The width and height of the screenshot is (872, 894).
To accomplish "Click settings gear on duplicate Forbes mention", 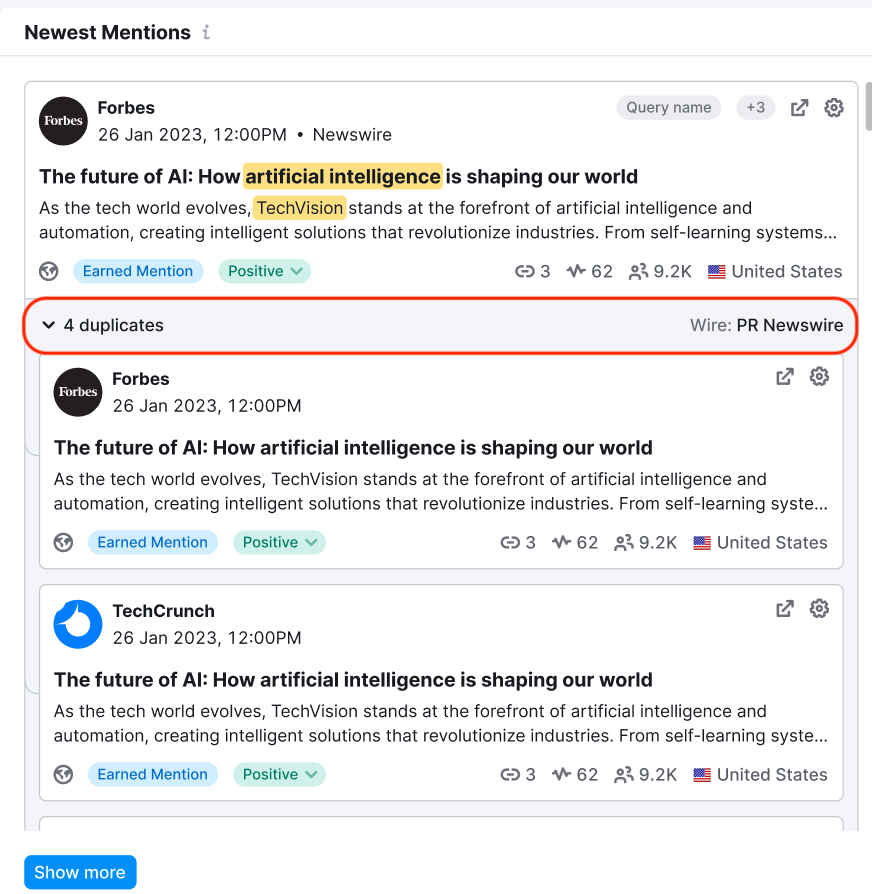I will (x=819, y=377).
